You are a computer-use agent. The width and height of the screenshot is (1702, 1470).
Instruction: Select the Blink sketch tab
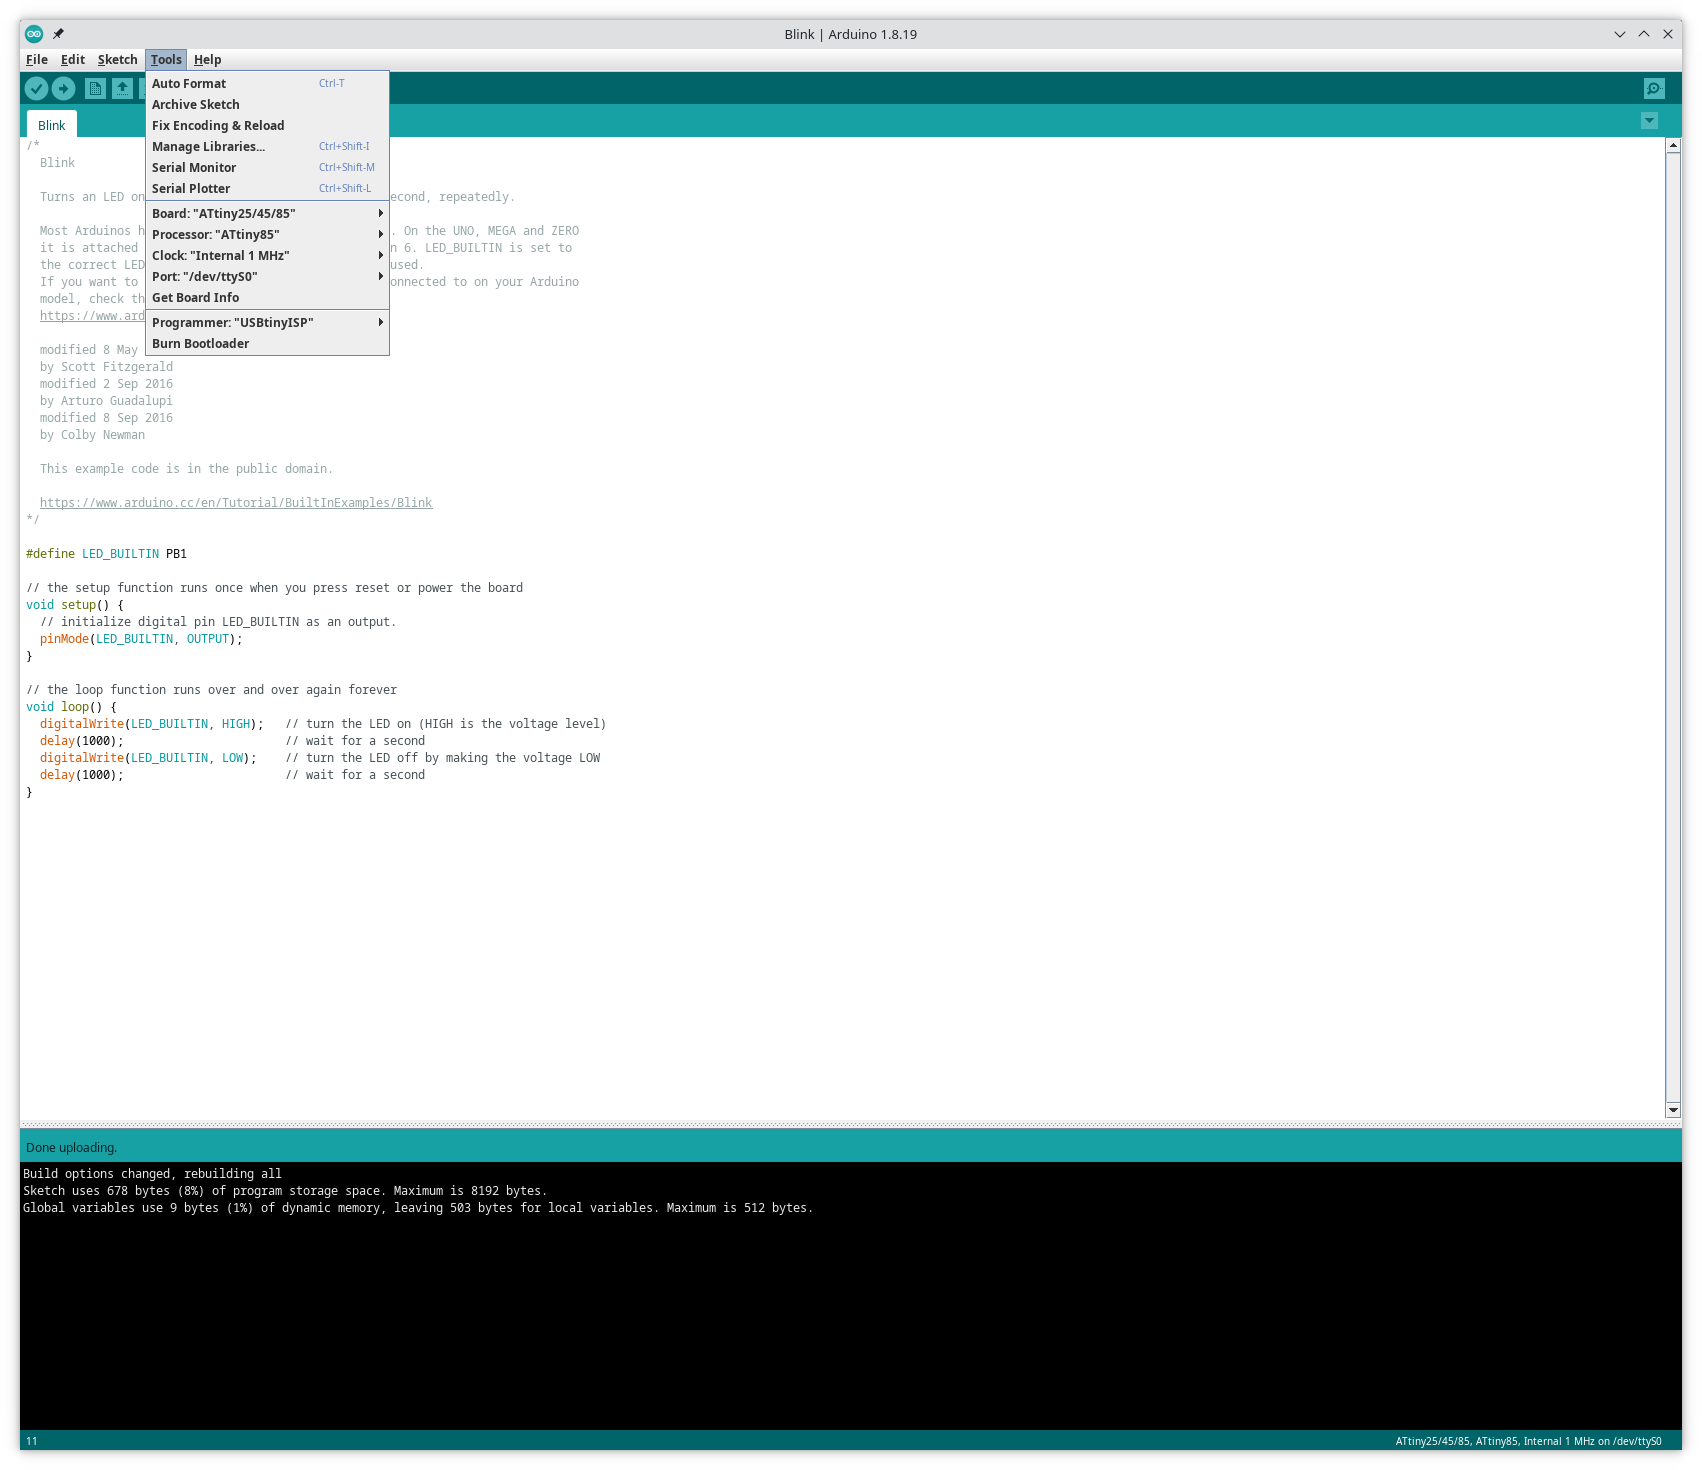pyautogui.click(x=52, y=125)
